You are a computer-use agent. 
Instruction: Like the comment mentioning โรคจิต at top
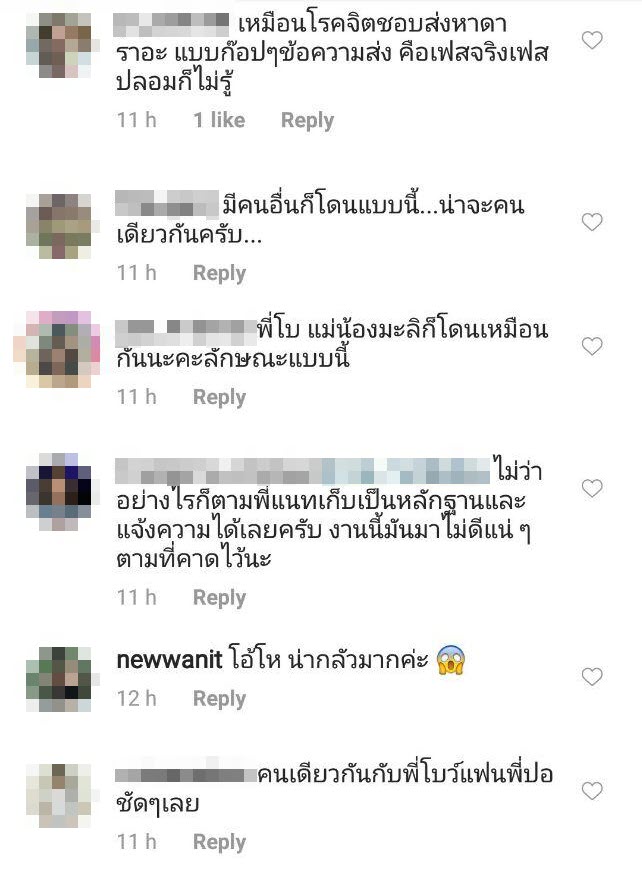click(592, 40)
